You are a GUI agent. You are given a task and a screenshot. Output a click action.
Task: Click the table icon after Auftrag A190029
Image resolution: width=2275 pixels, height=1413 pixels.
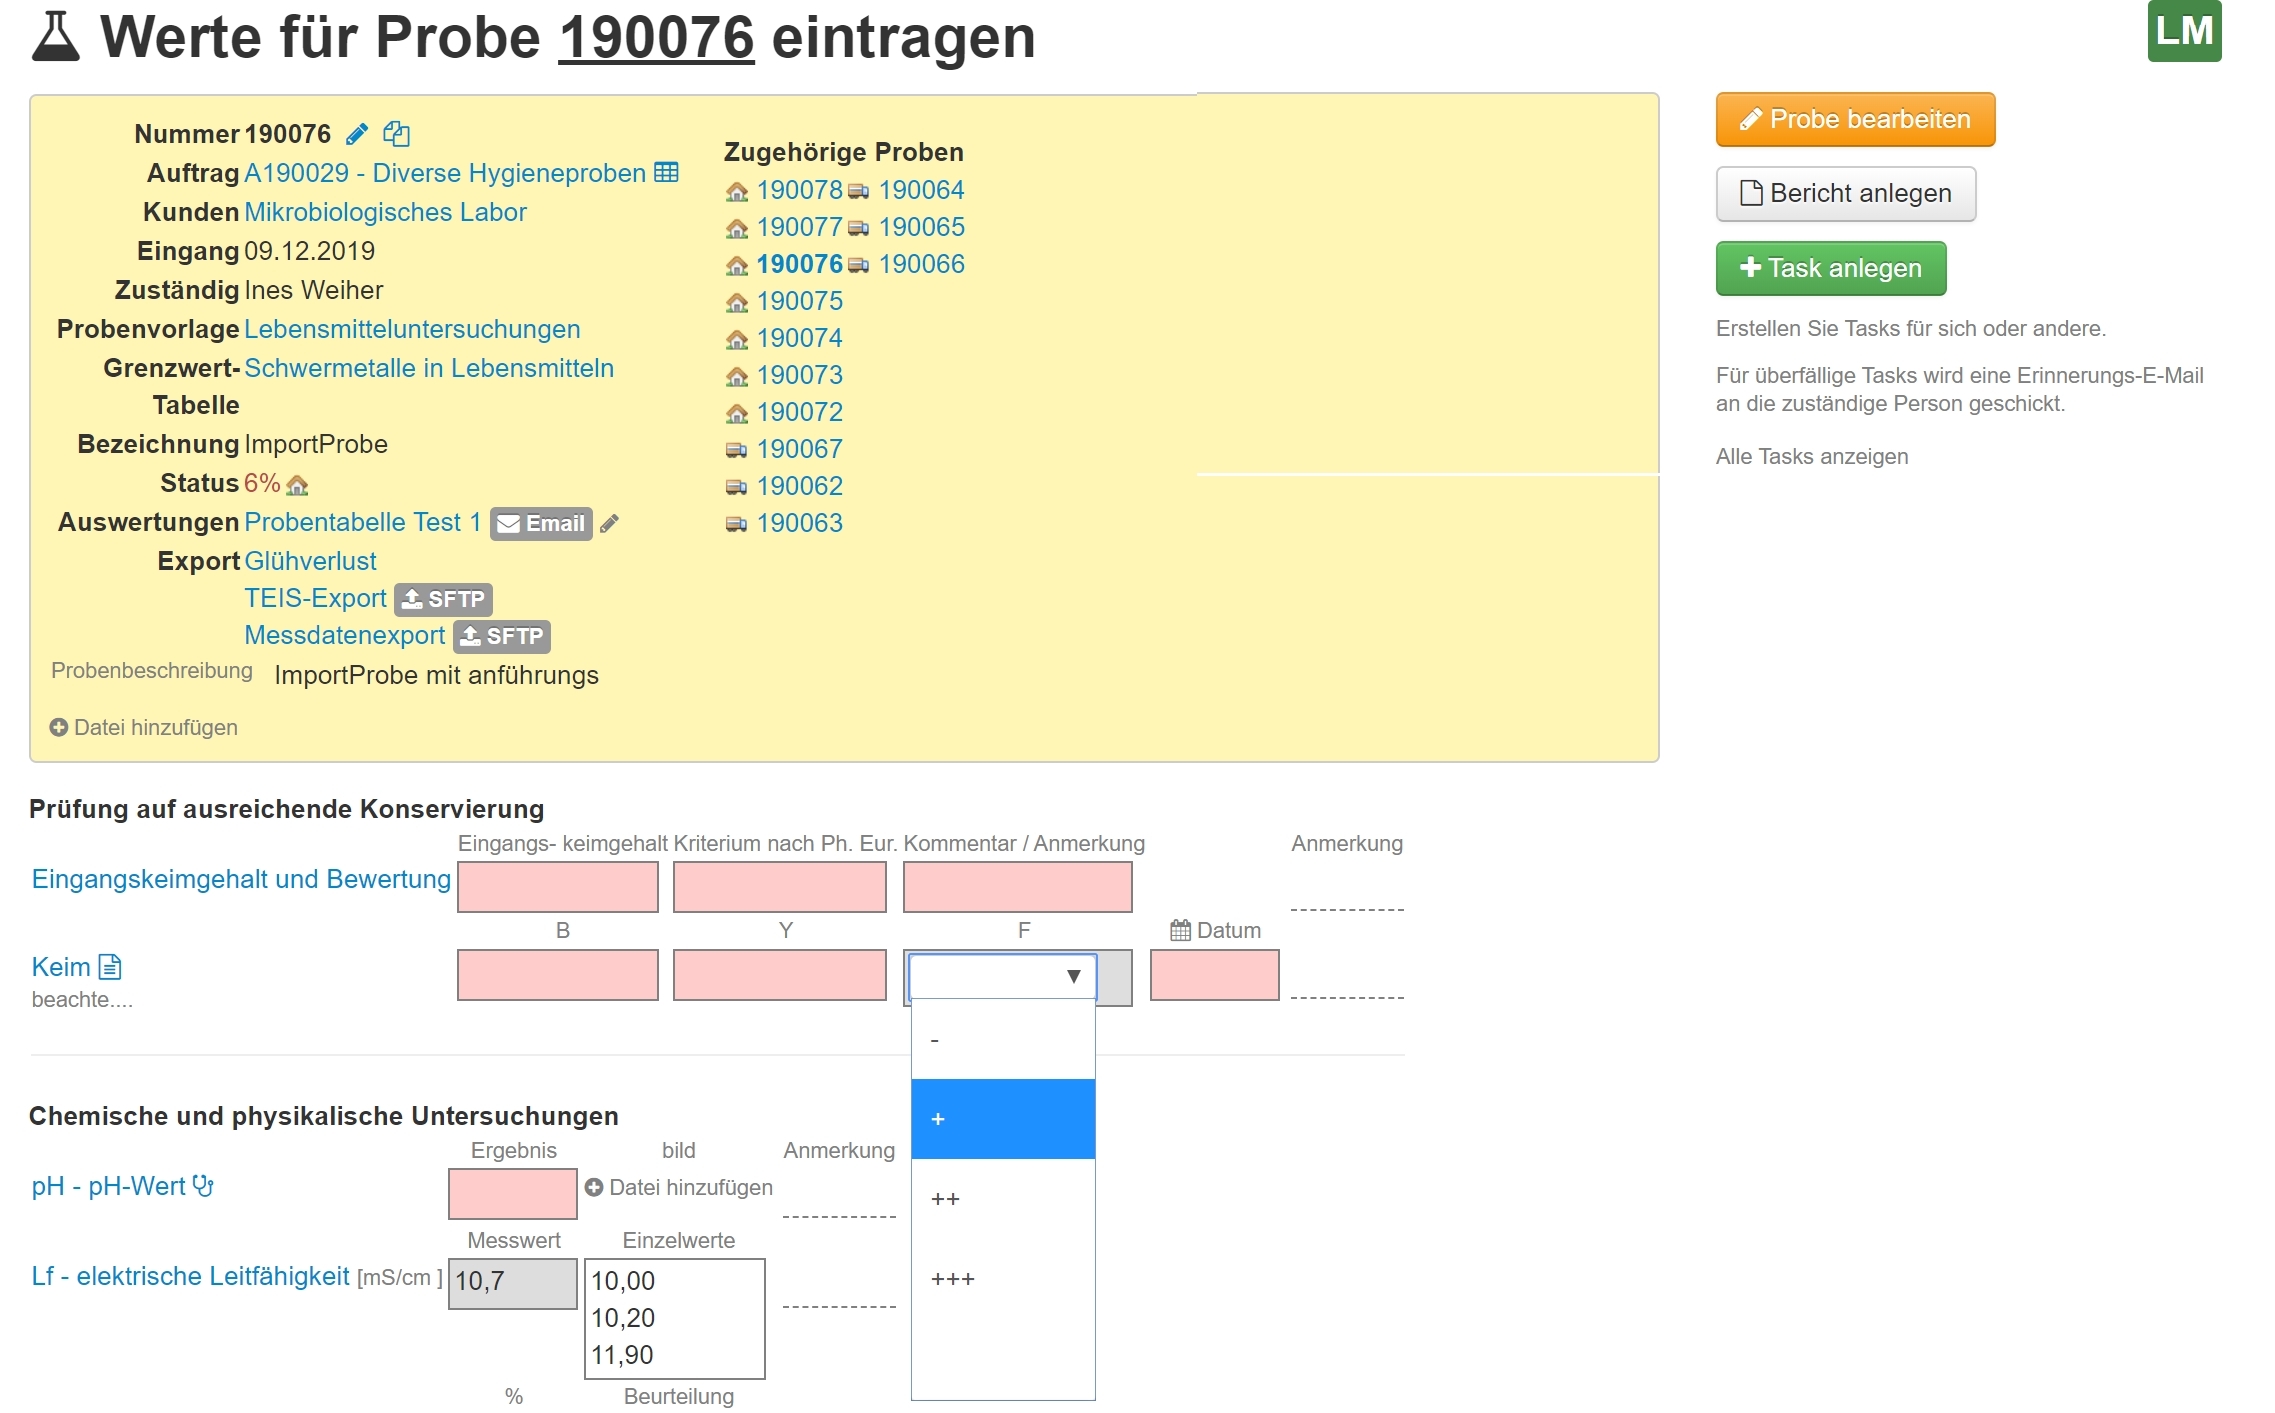tap(666, 173)
